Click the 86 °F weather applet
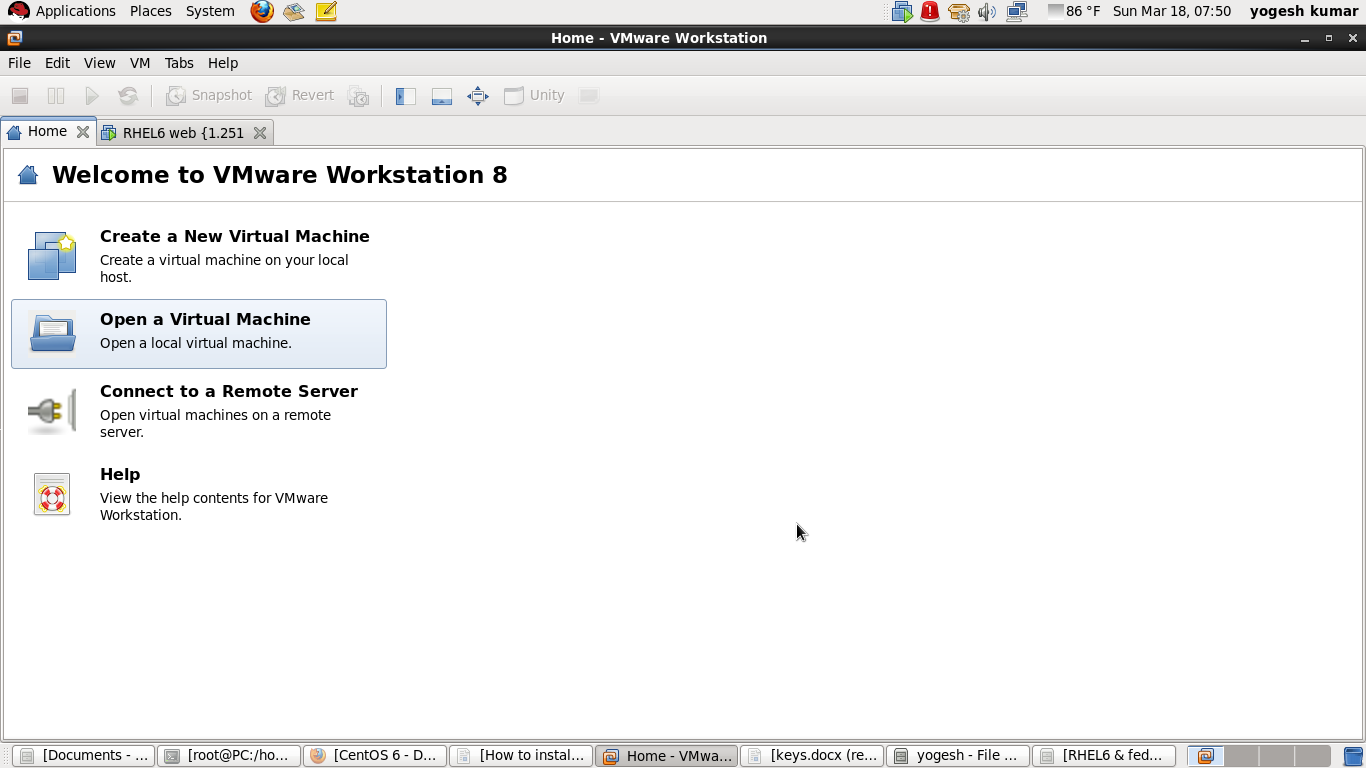 pos(1074,11)
